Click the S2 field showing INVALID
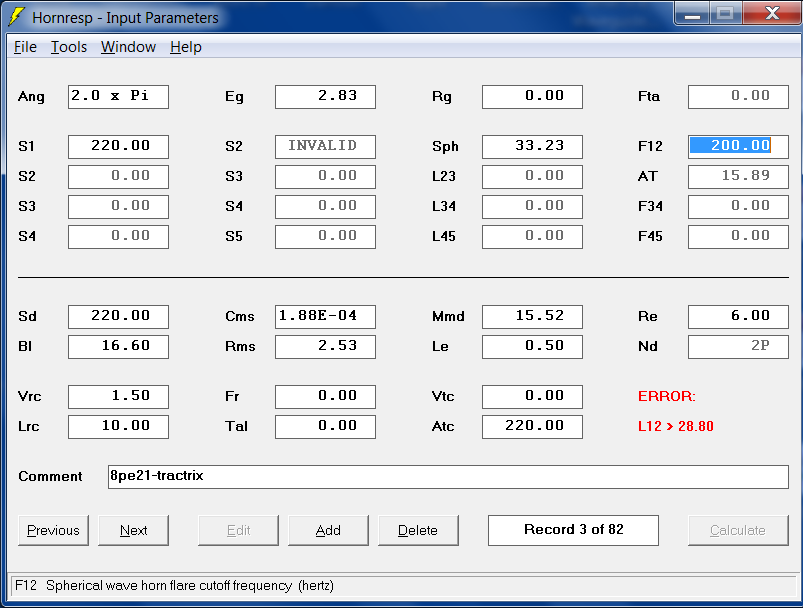 point(325,146)
